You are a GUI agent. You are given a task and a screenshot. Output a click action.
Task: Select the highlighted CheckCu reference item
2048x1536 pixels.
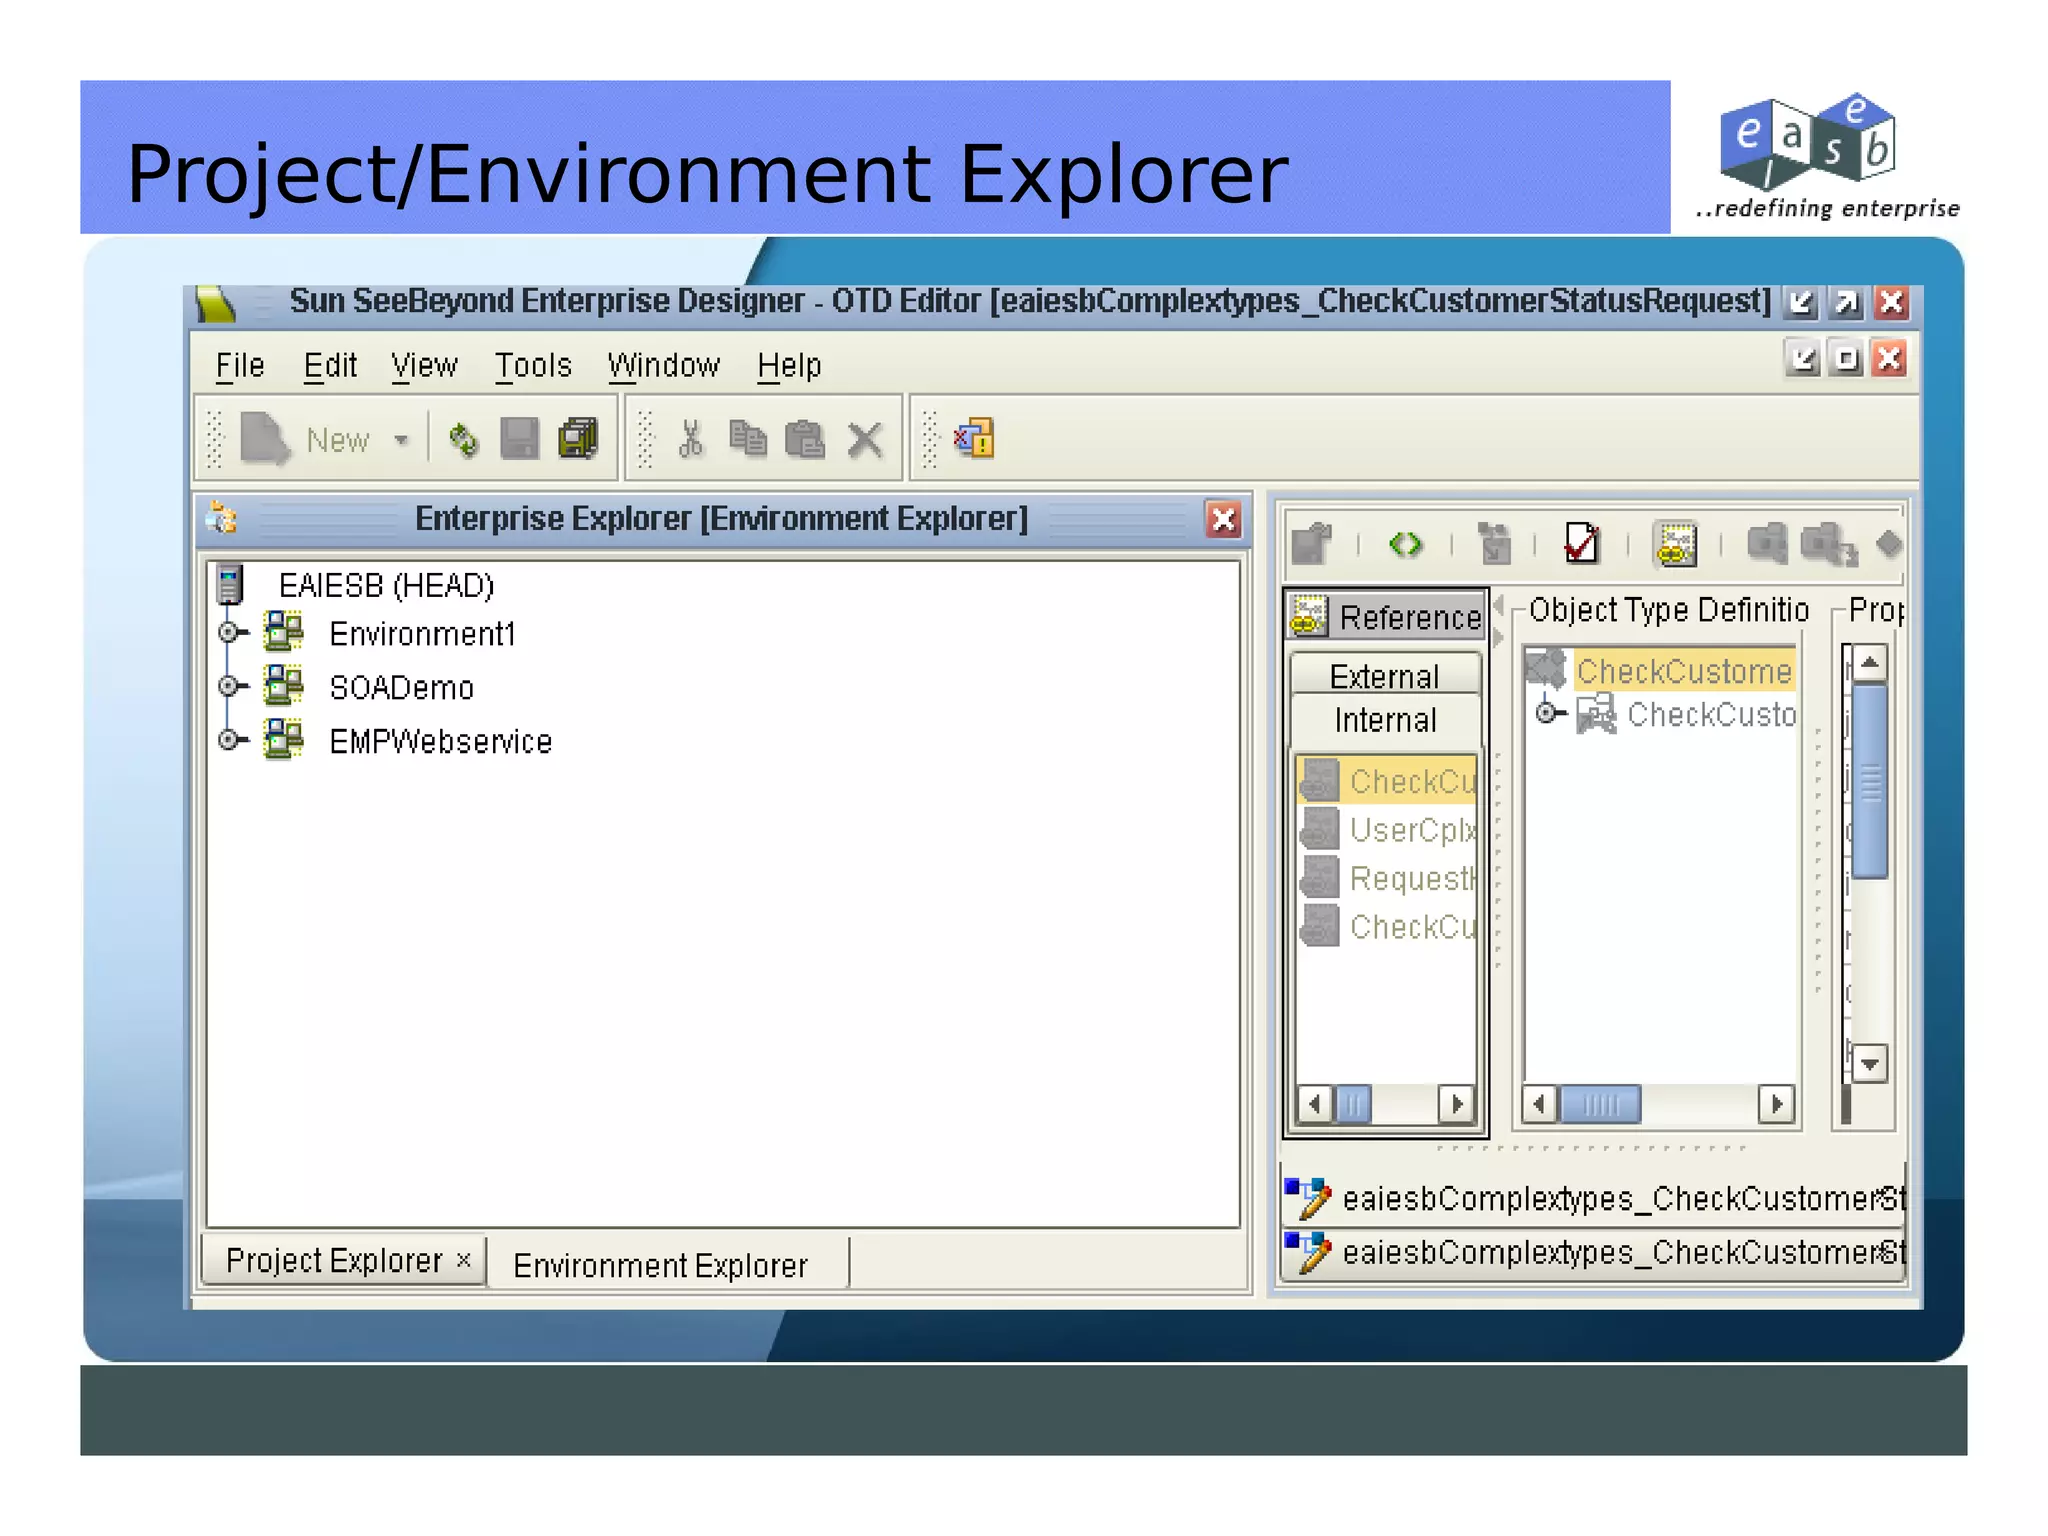pos(1387,781)
